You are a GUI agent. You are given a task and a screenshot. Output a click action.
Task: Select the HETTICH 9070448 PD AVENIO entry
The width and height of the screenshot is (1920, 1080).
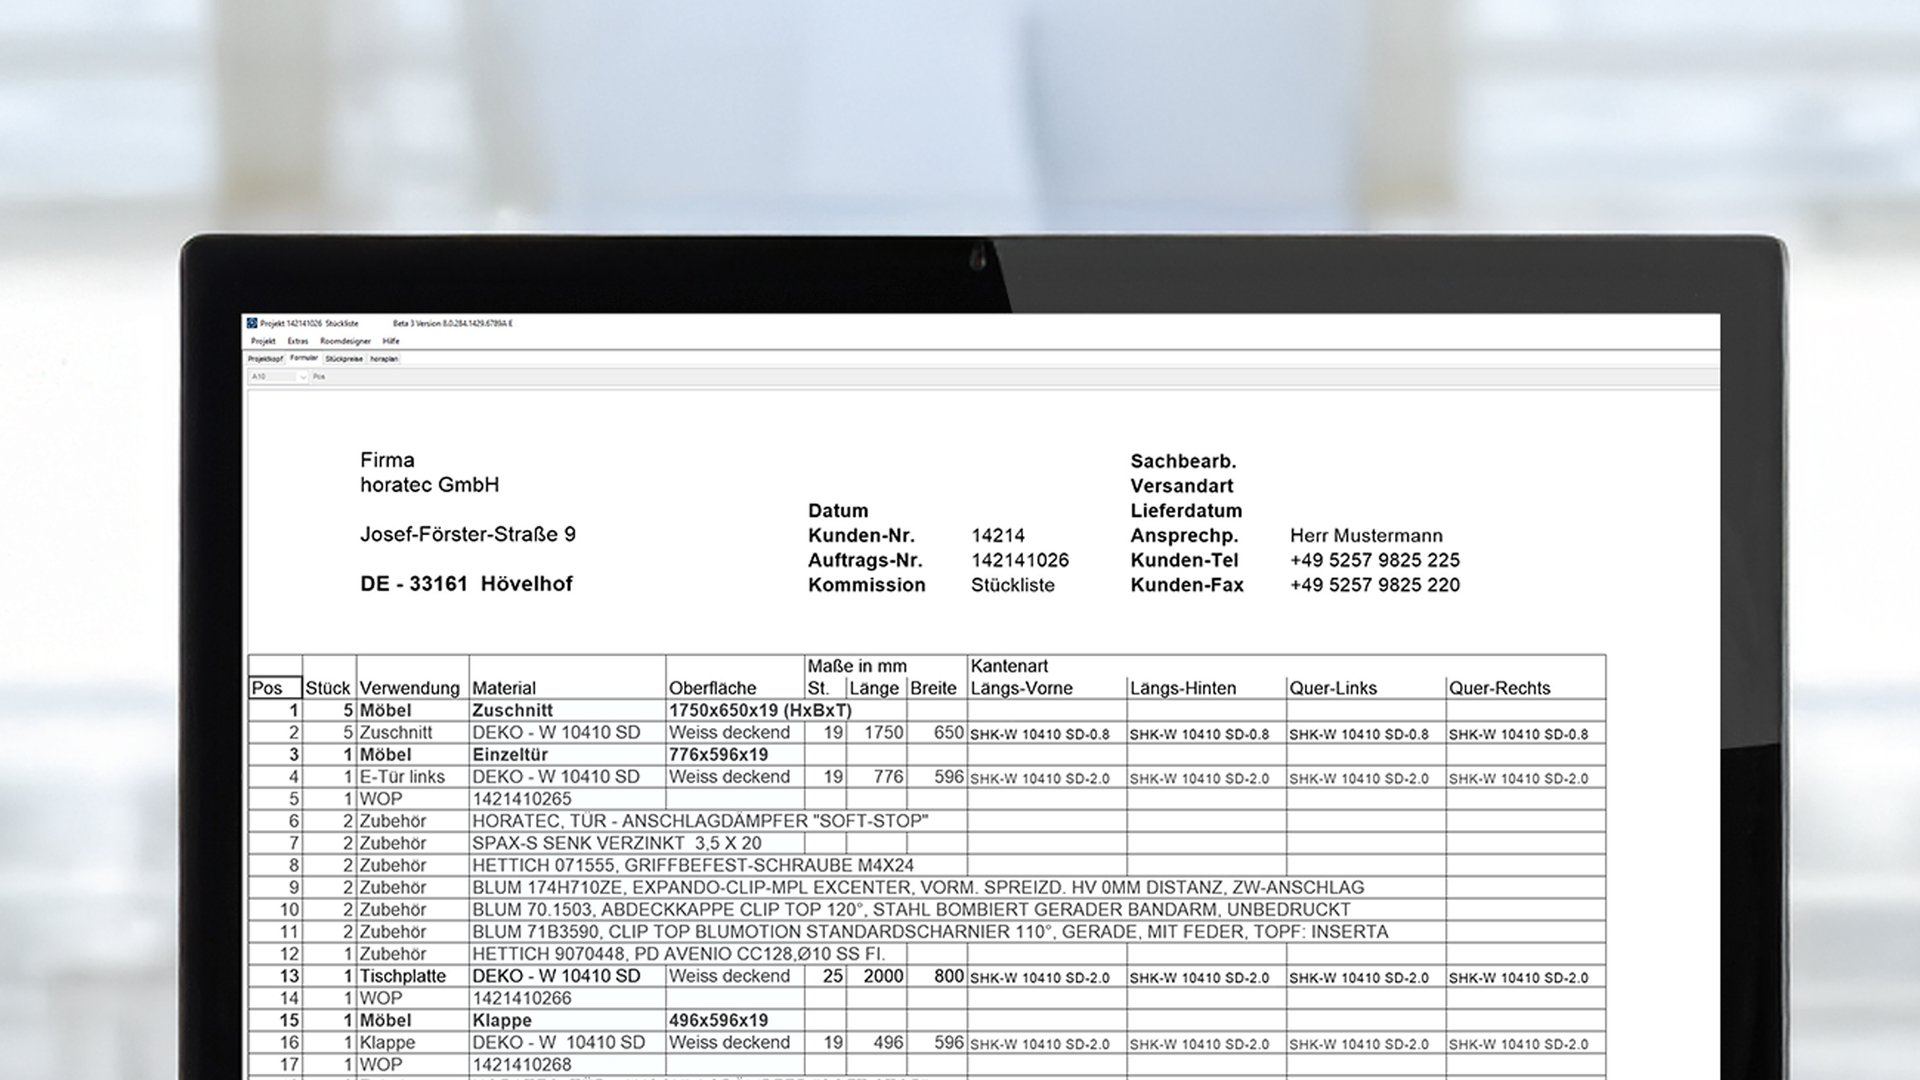pos(678,954)
